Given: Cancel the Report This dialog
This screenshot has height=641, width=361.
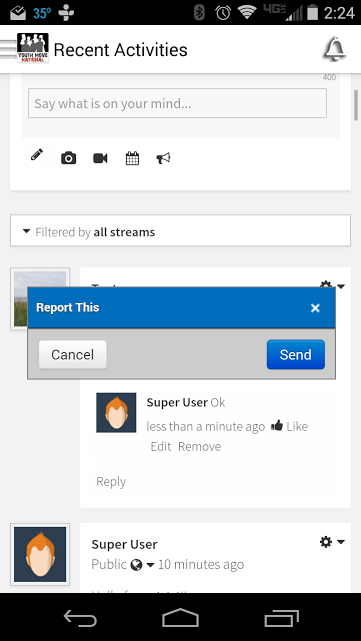Looking at the screenshot, I should pyautogui.click(x=72, y=354).
